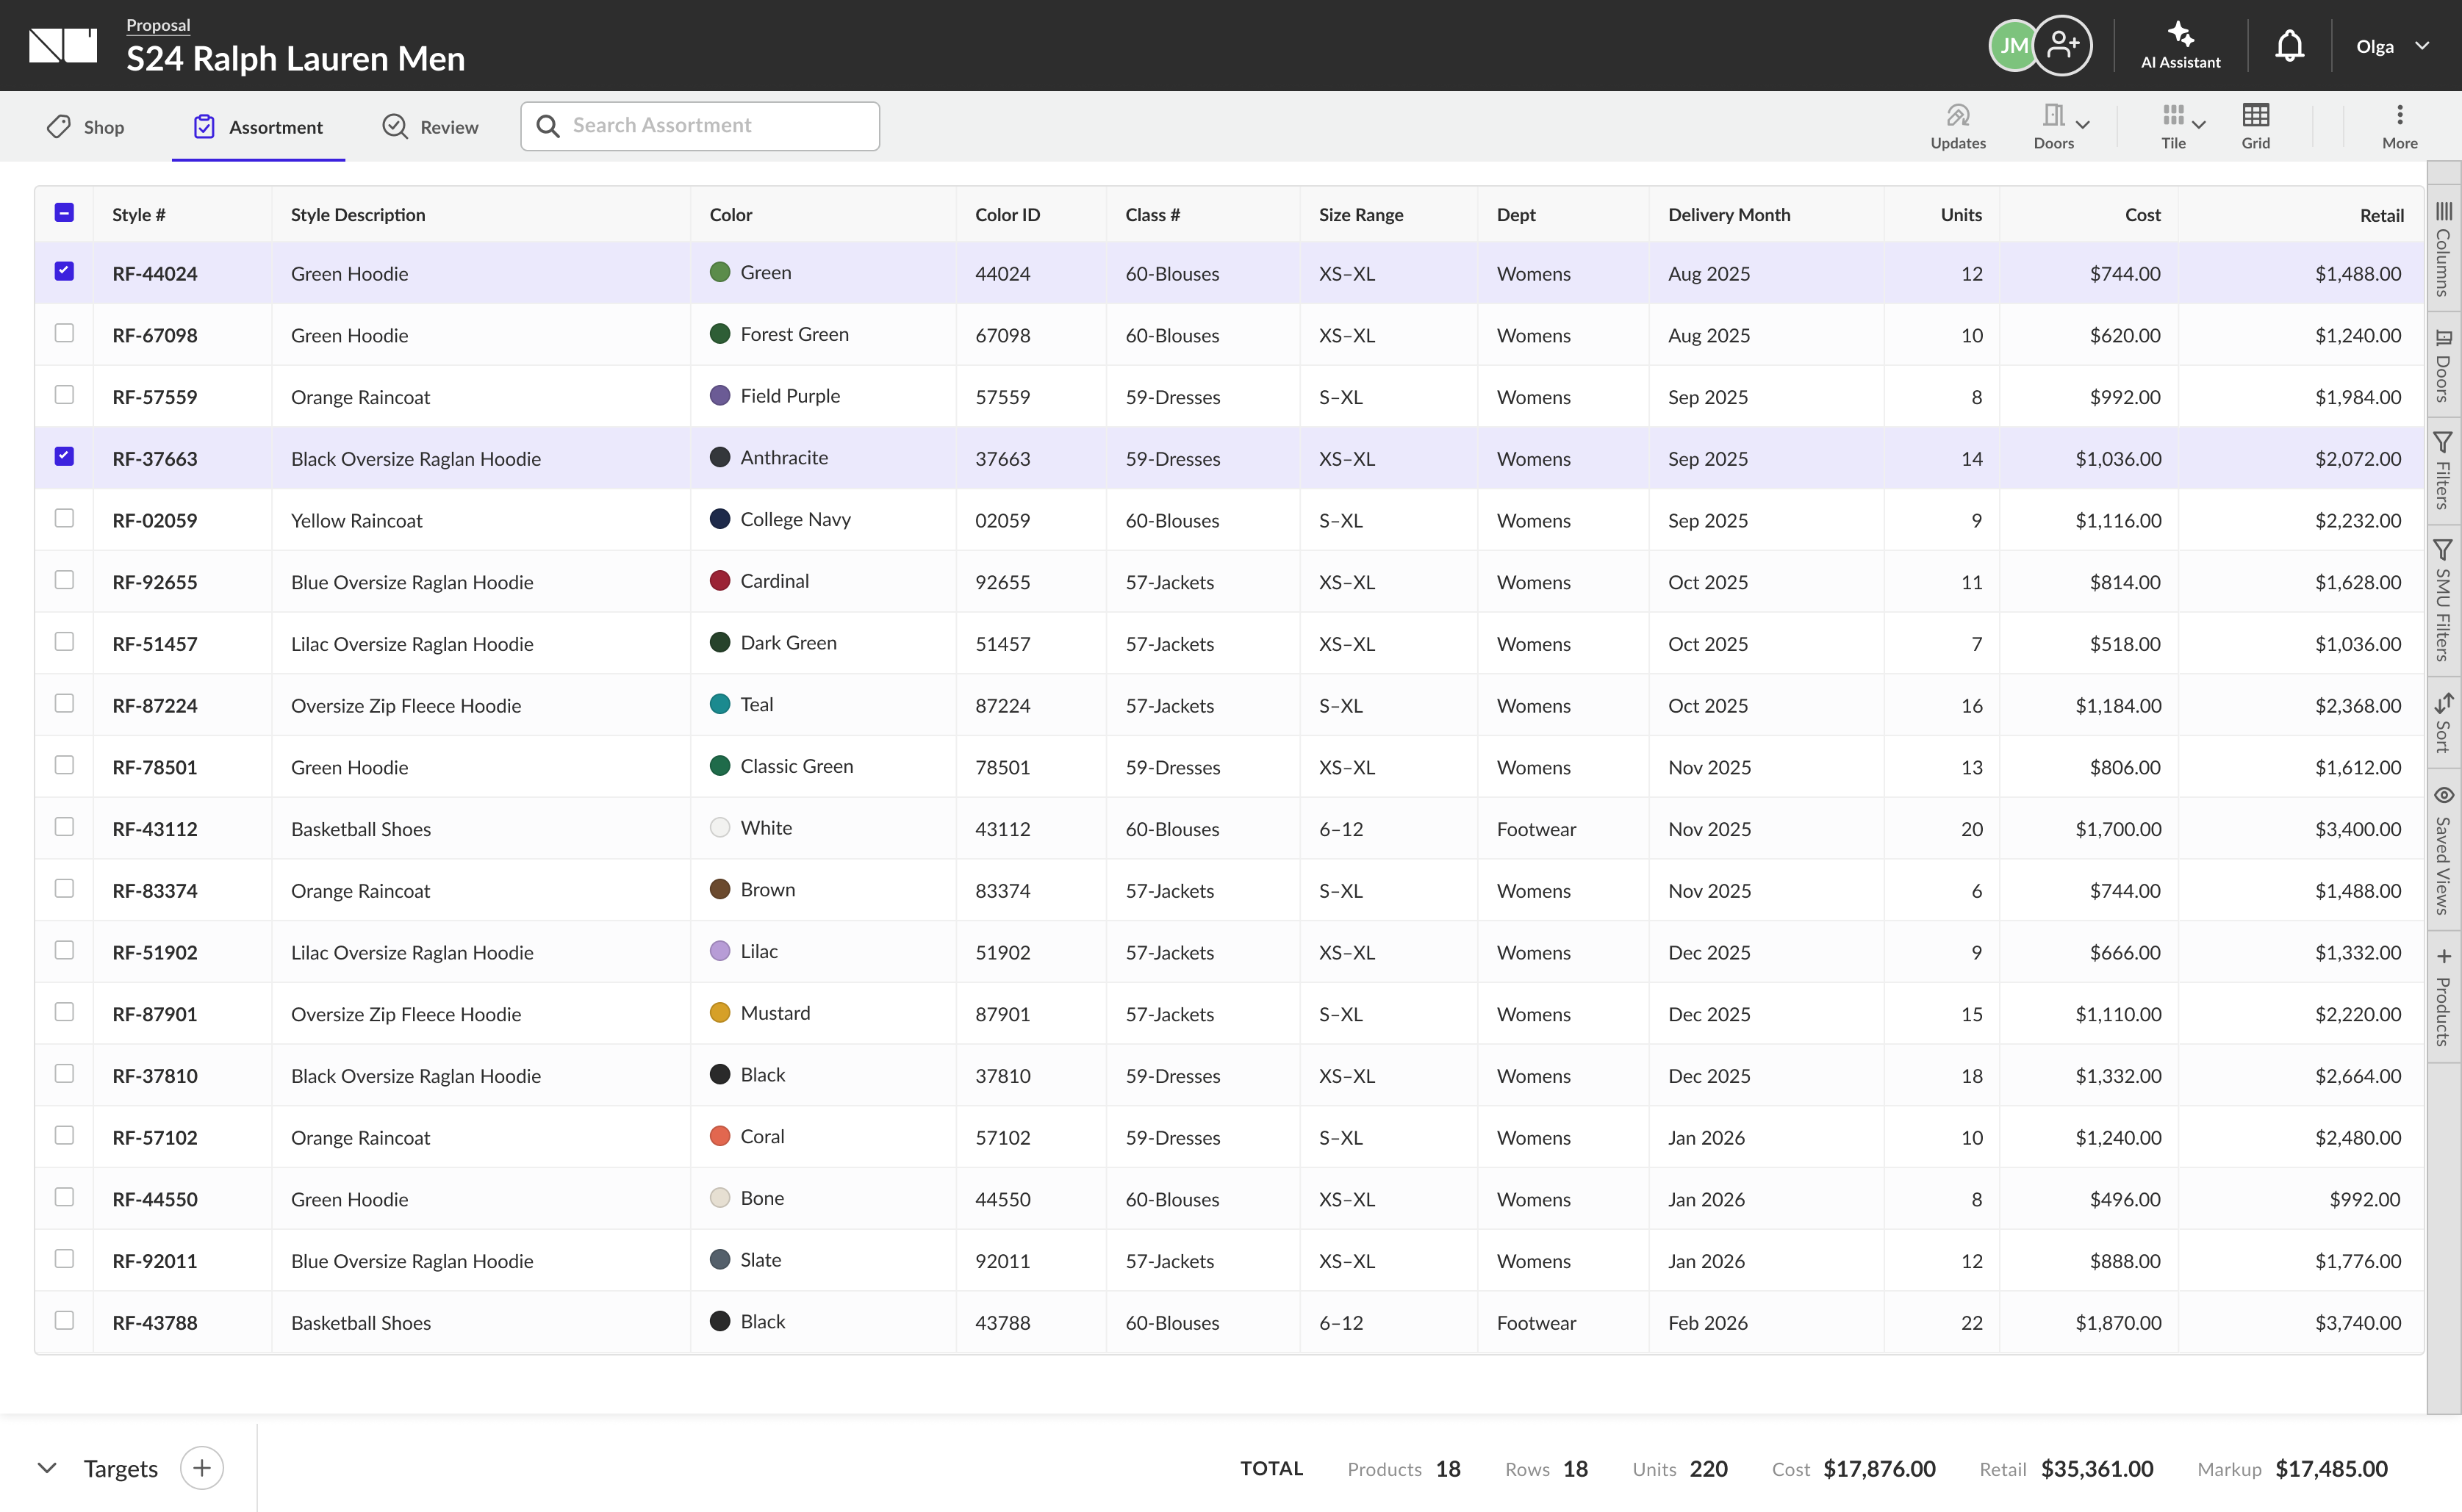
Task: Open the Olga user menu
Action: [2392, 46]
